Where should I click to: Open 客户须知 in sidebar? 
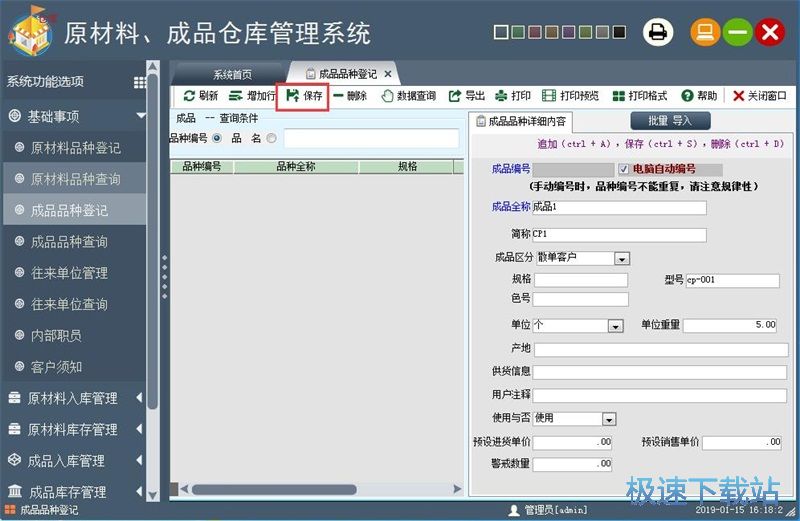coord(56,367)
